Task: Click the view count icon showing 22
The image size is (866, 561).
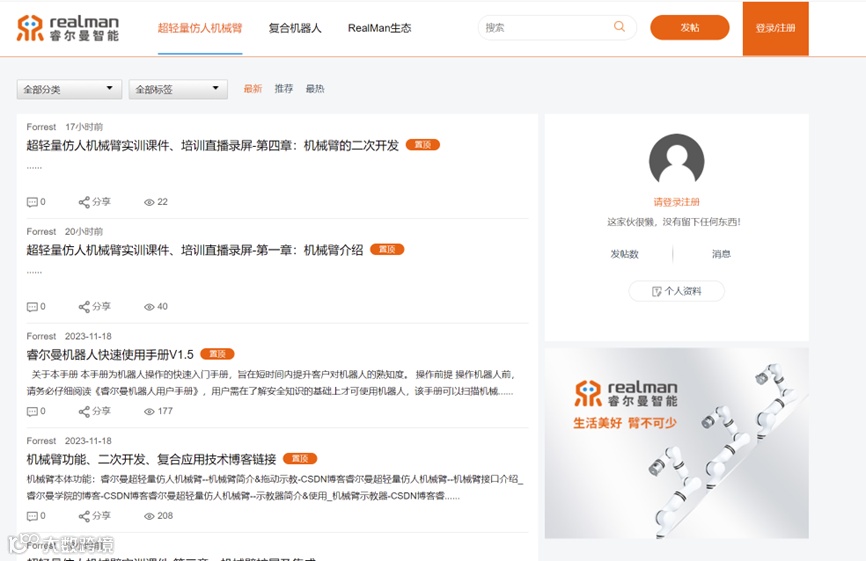Action: [x=149, y=203]
